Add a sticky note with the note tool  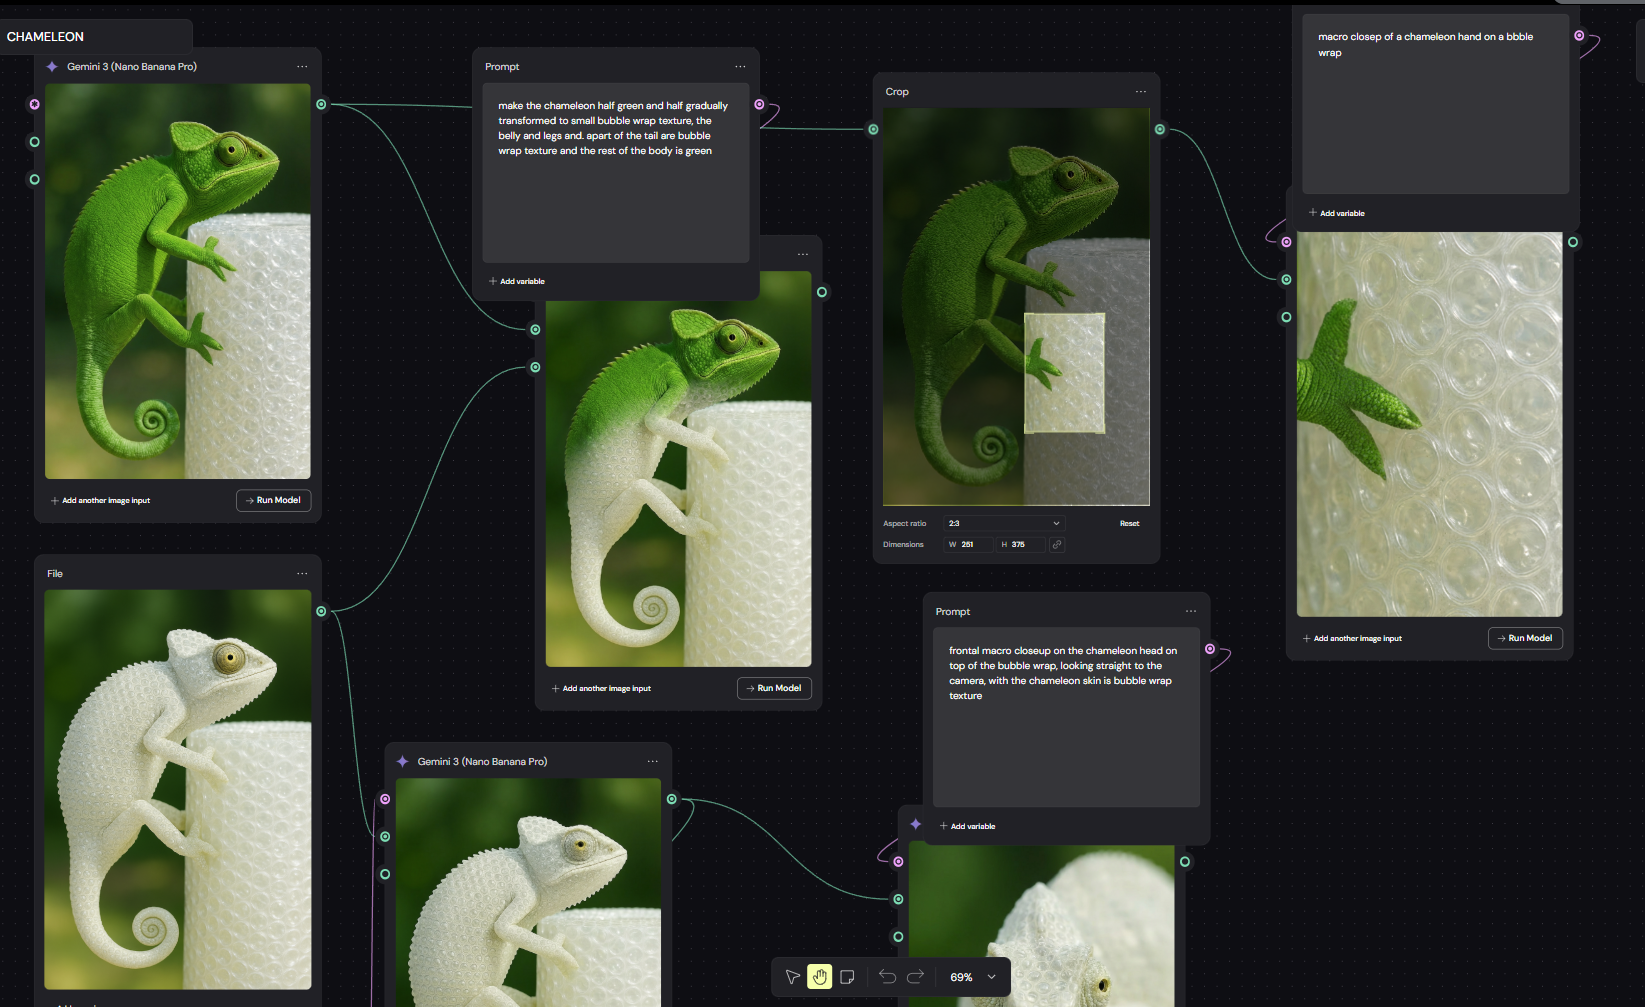[847, 977]
